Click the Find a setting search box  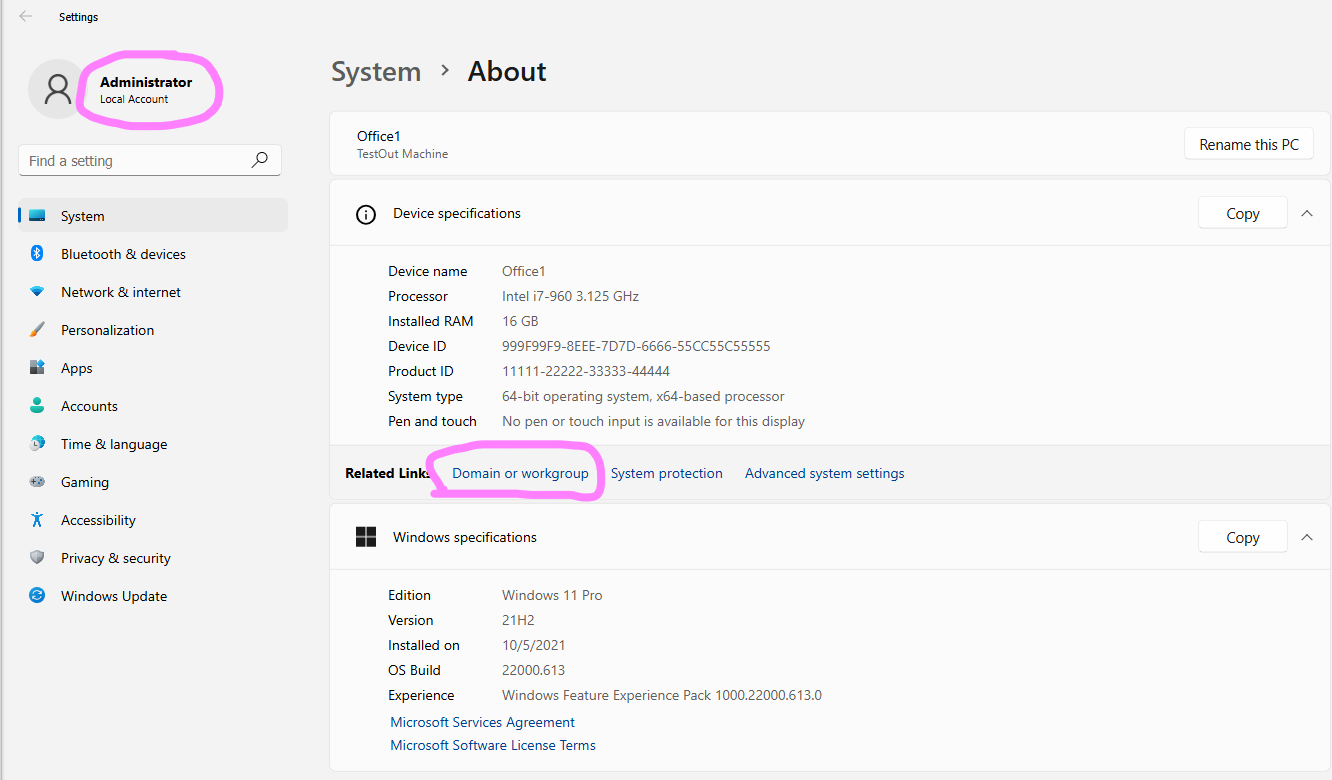click(x=150, y=160)
